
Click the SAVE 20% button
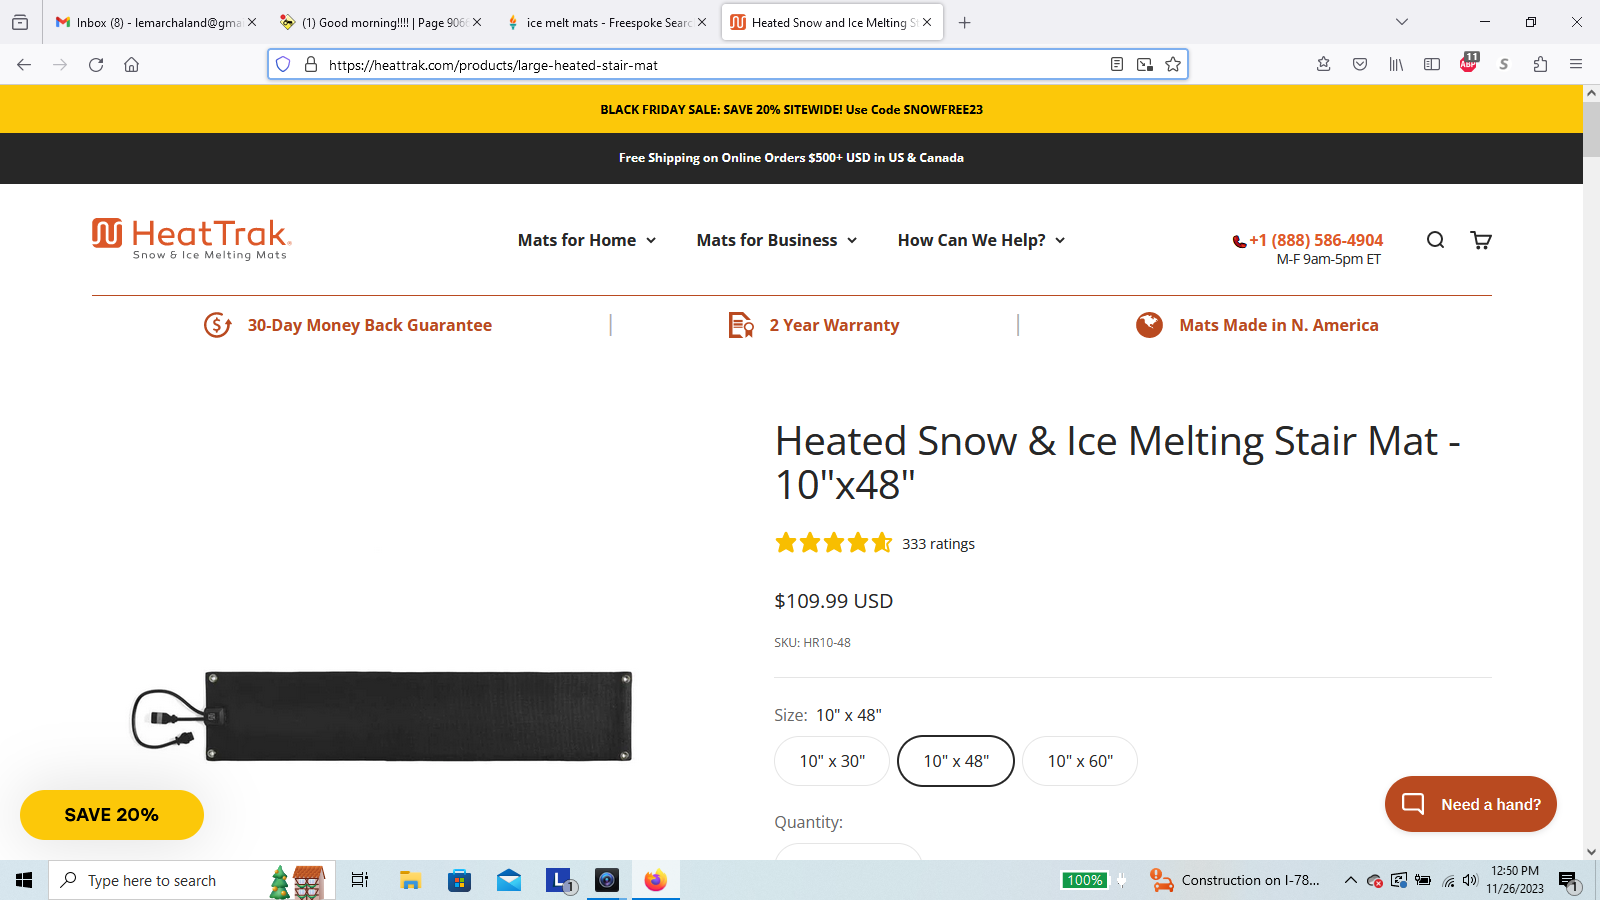tap(112, 815)
